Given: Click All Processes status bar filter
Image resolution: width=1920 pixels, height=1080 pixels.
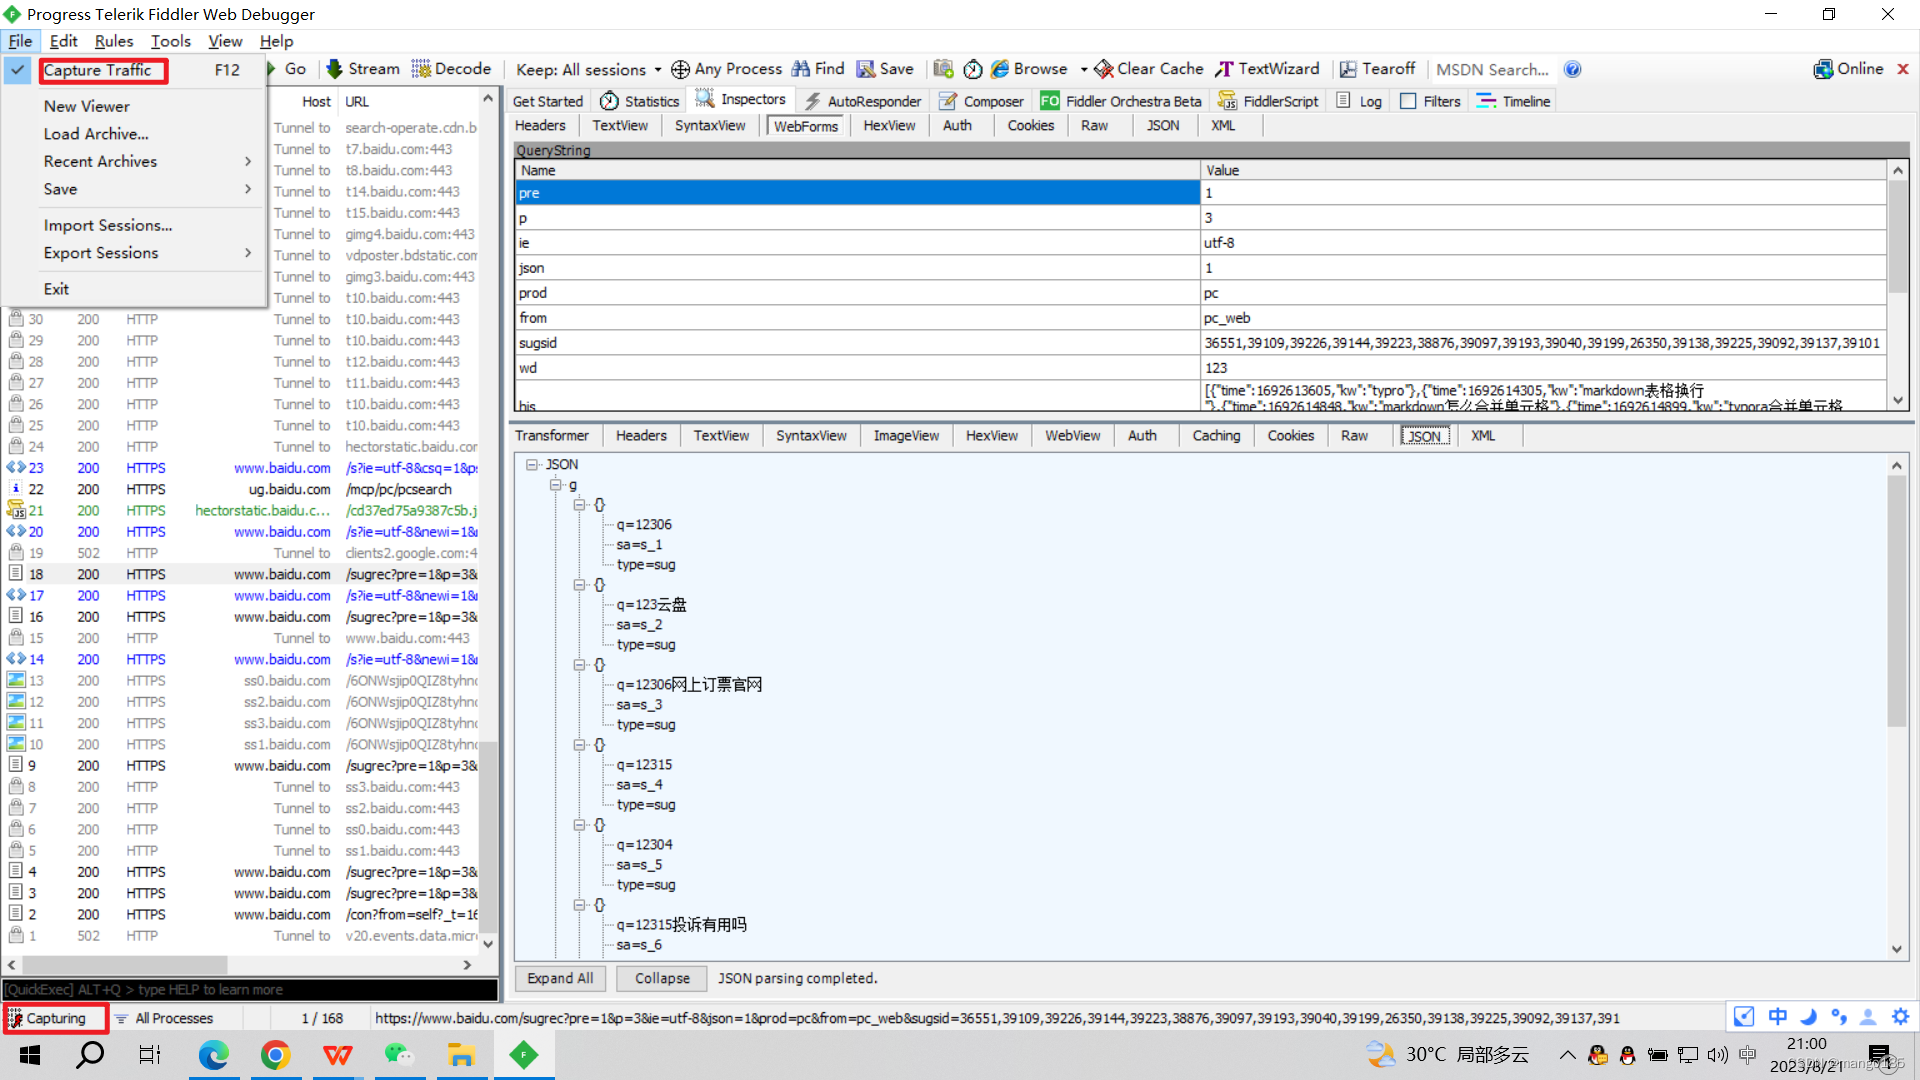Looking at the screenshot, I should click(164, 1018).
